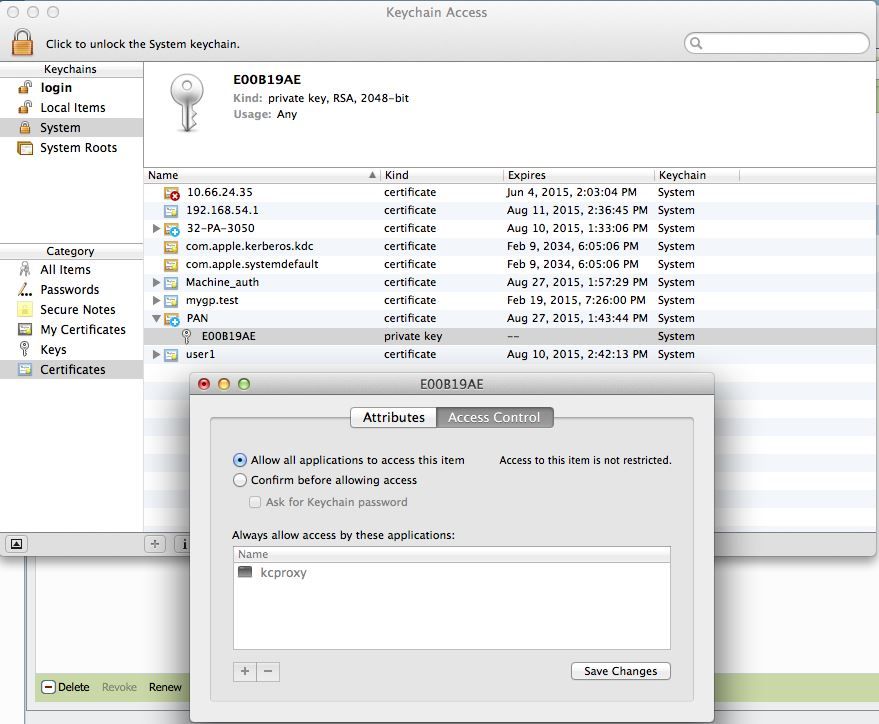Expand the mygp.test certificate
879x724 pixels.
(156, 300)
